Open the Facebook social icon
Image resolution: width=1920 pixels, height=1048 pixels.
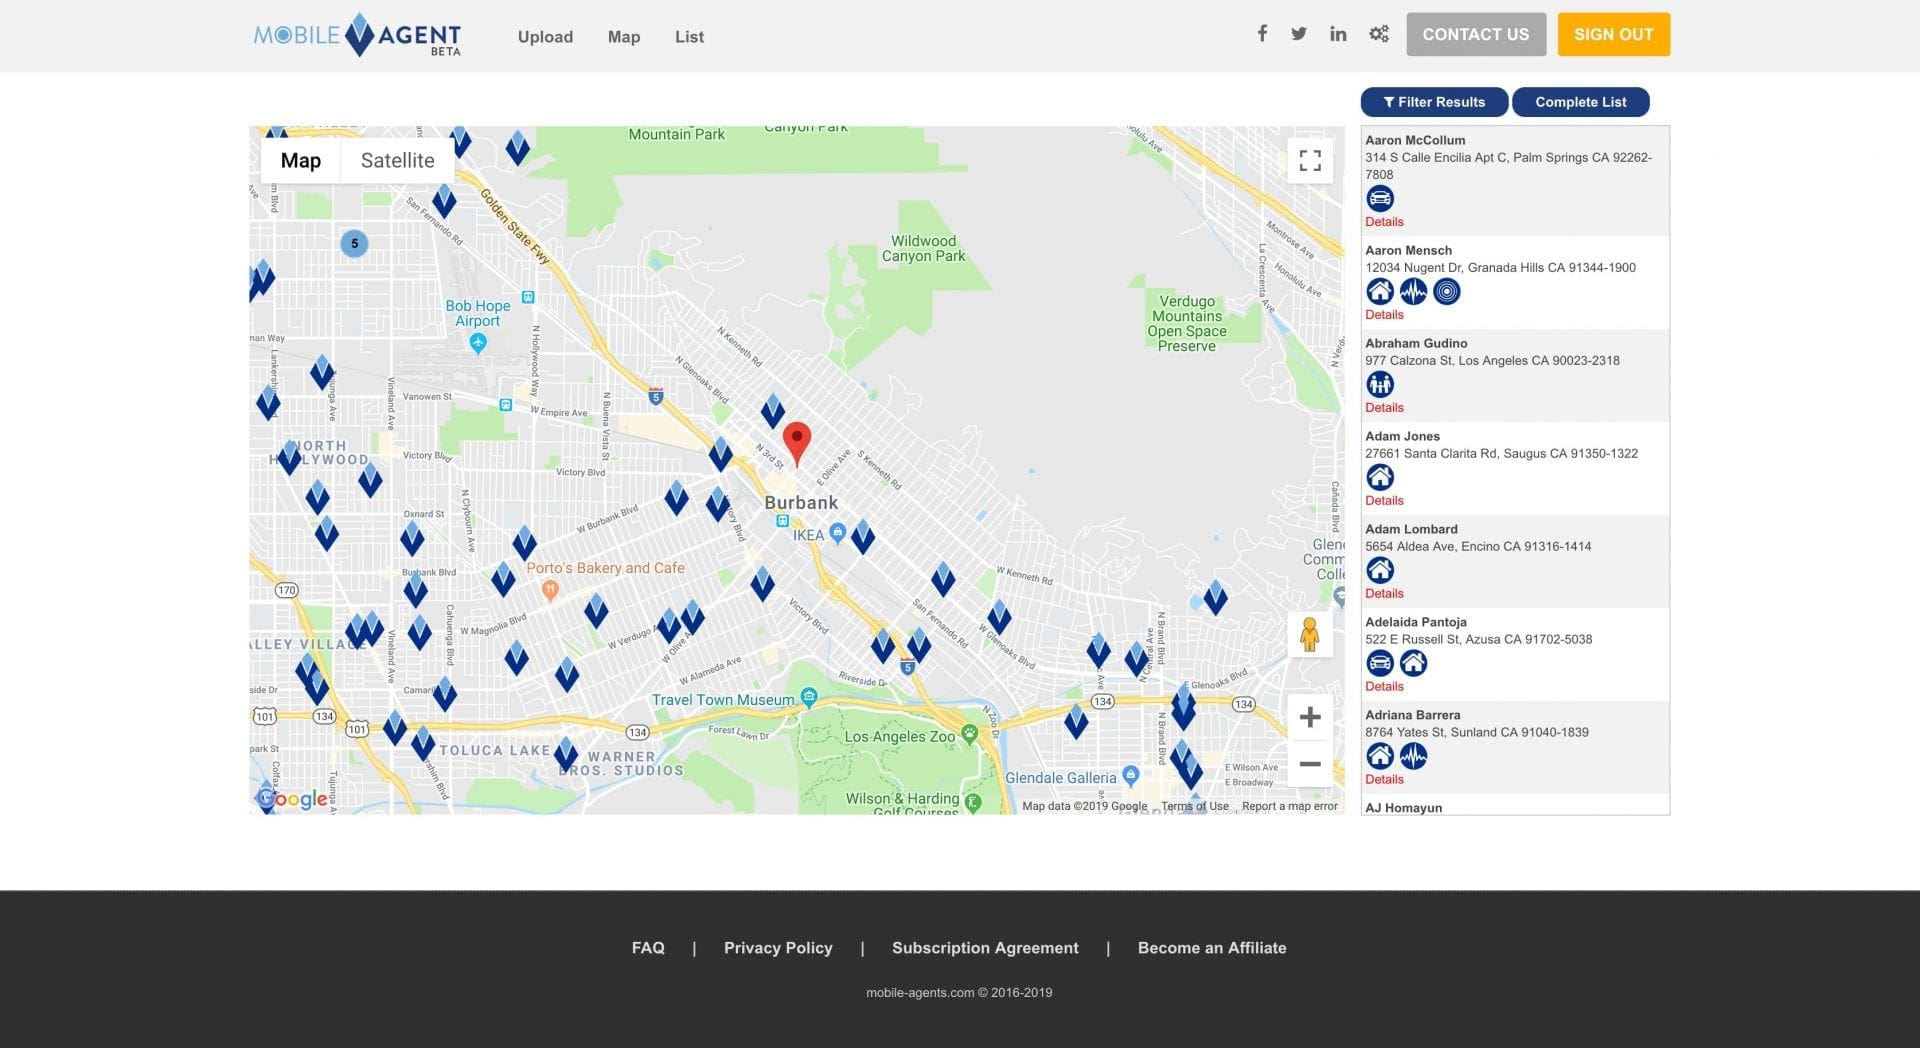[1262, 34]
